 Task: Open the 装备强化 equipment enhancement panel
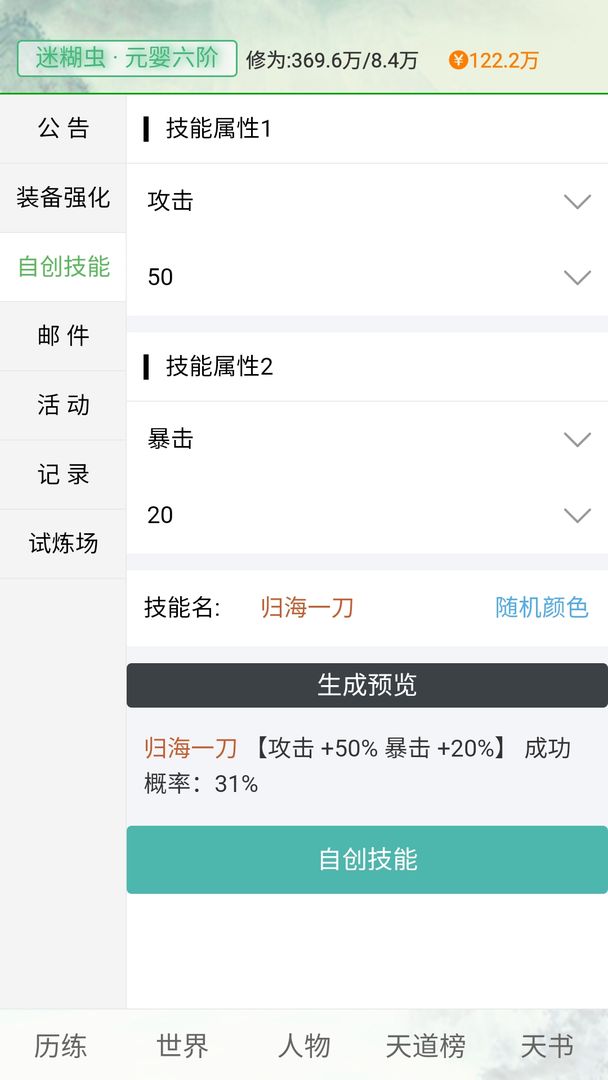tap(62, 198)
